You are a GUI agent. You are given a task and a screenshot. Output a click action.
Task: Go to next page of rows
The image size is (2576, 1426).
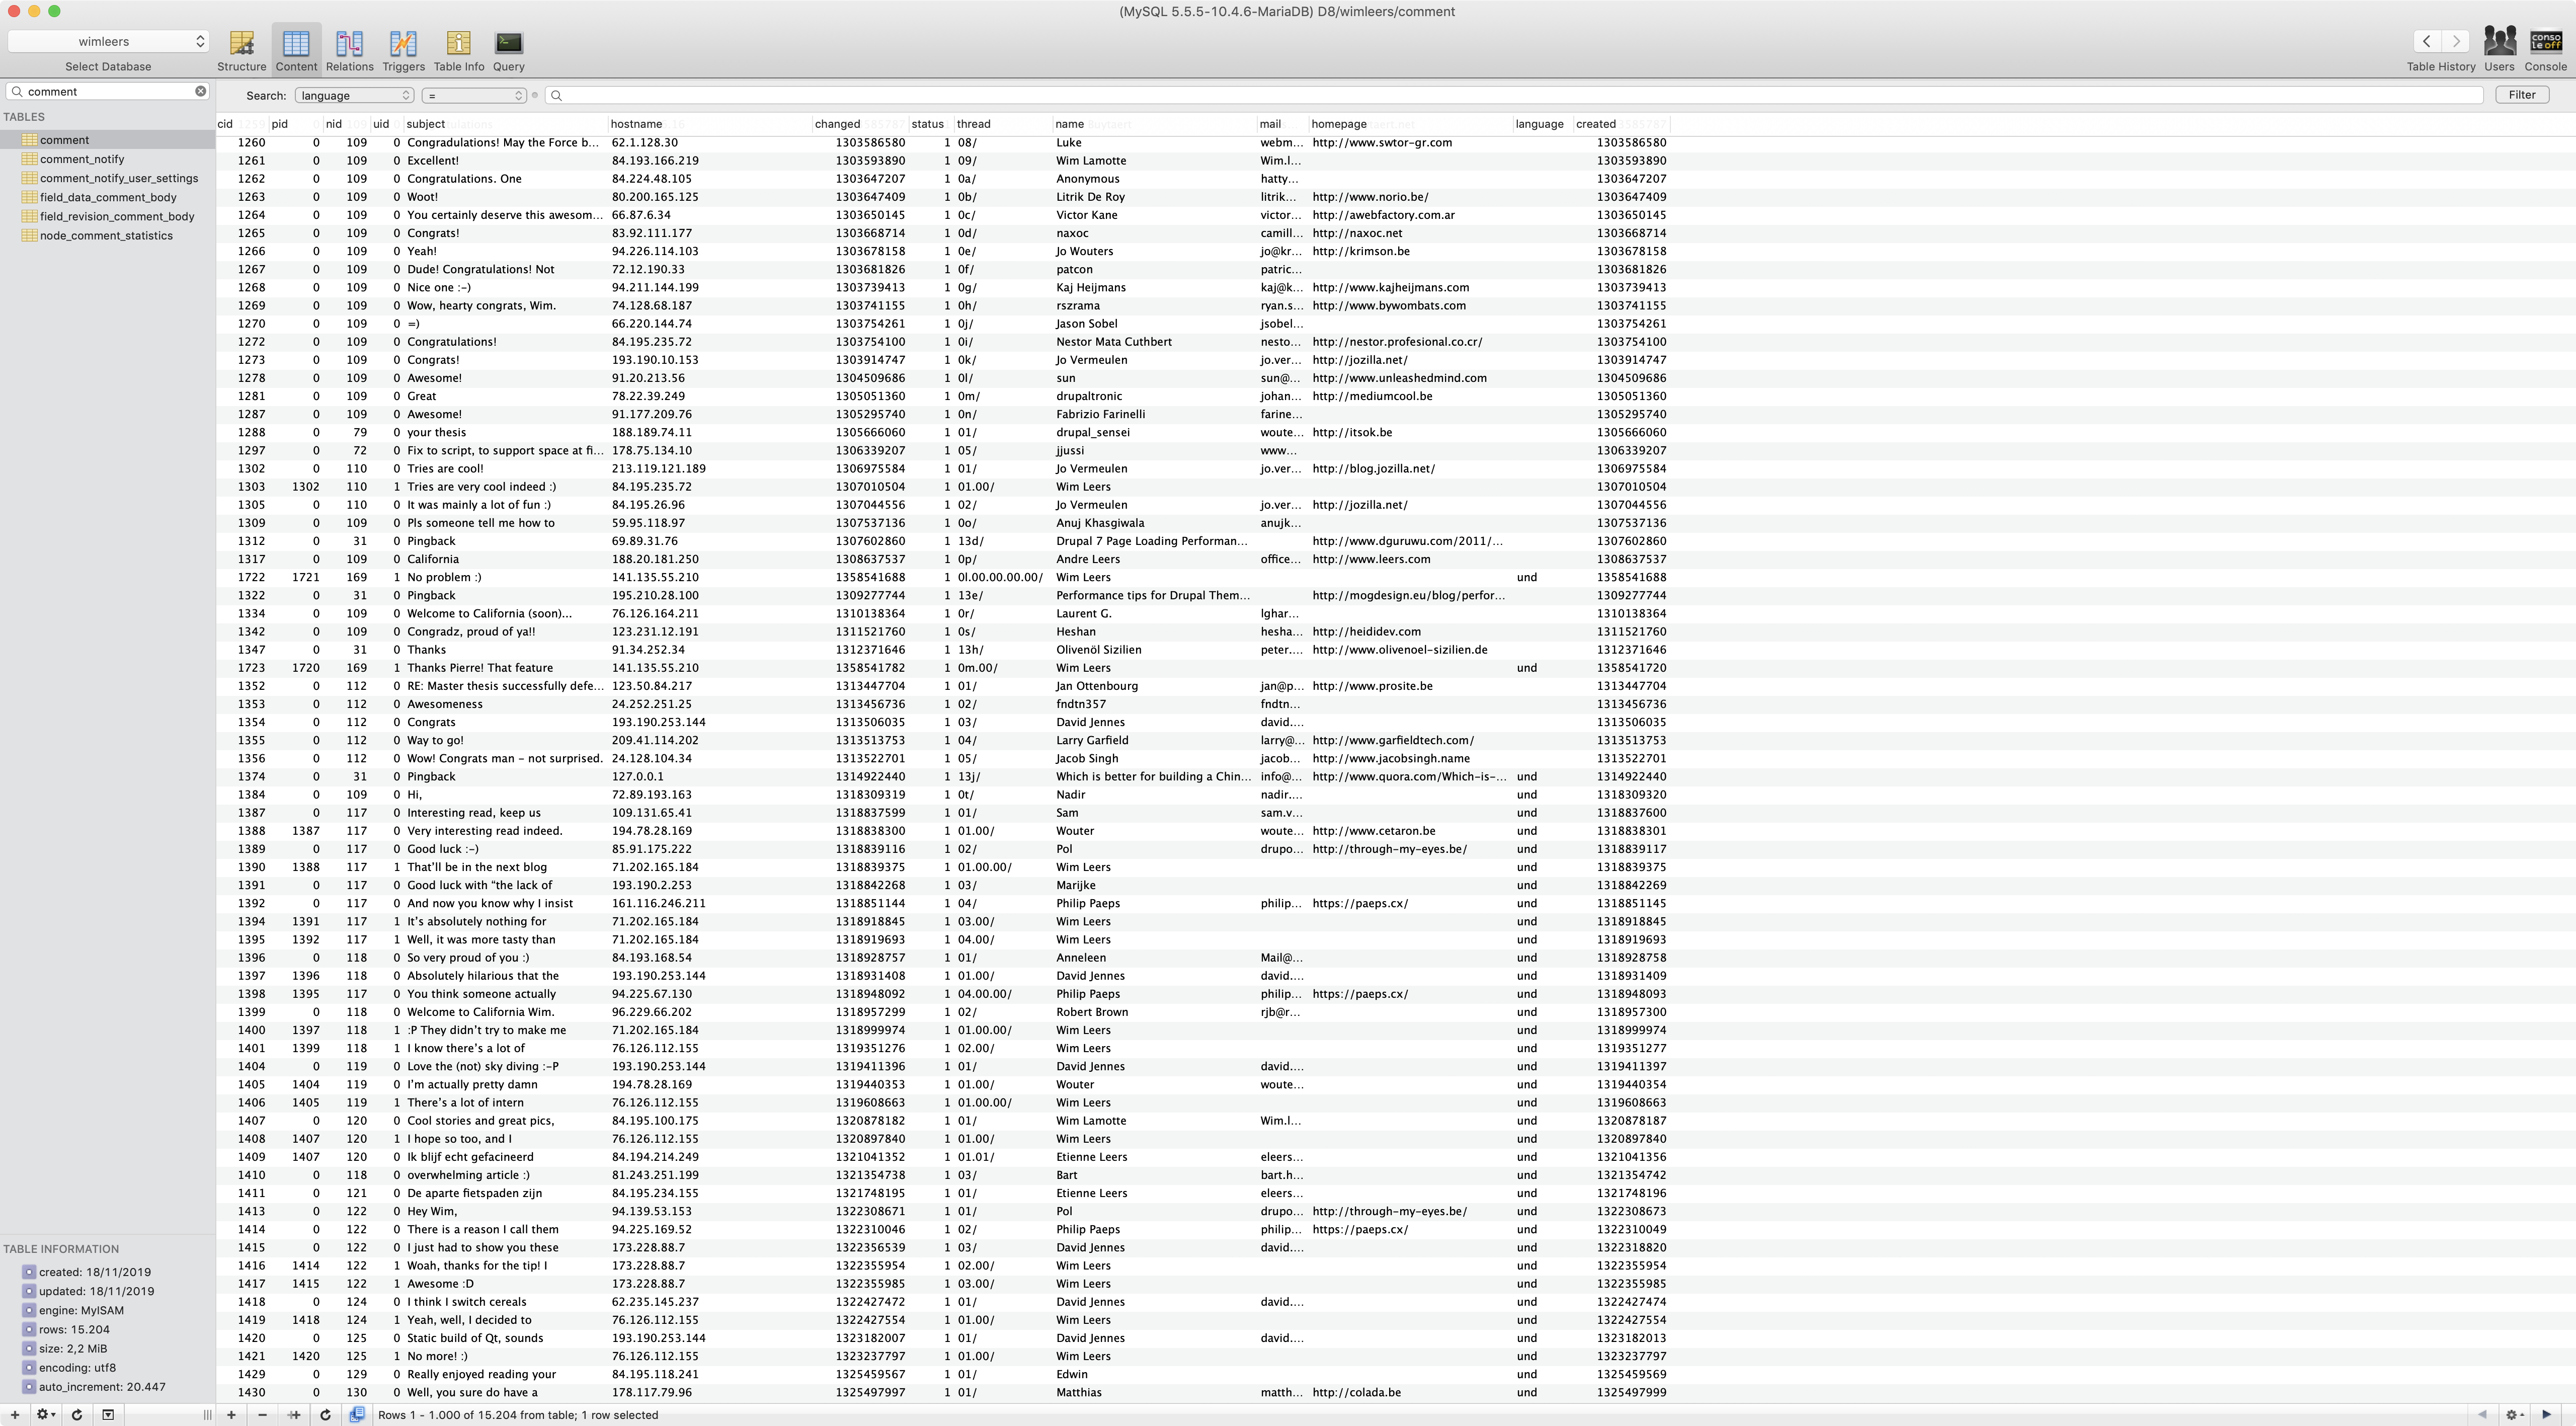pyautogui.click(x=2546, y=1414)
